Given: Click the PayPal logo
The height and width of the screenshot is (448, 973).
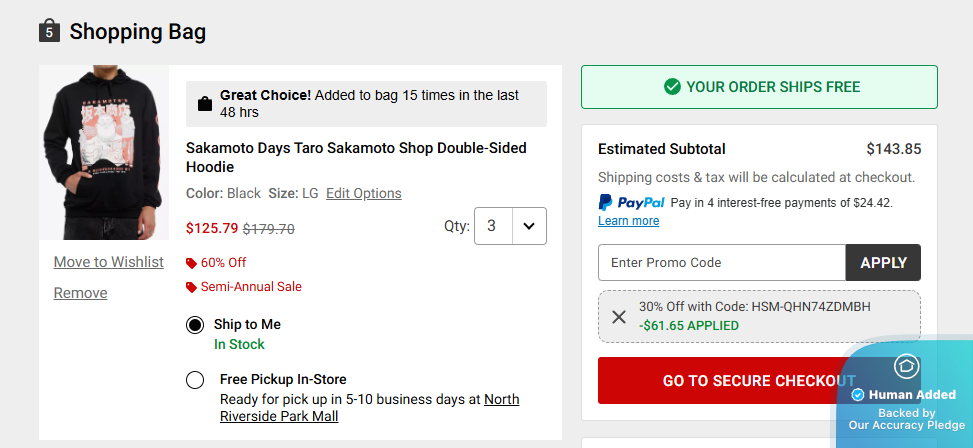Looking at the screenshot, I should pos(631,202).
